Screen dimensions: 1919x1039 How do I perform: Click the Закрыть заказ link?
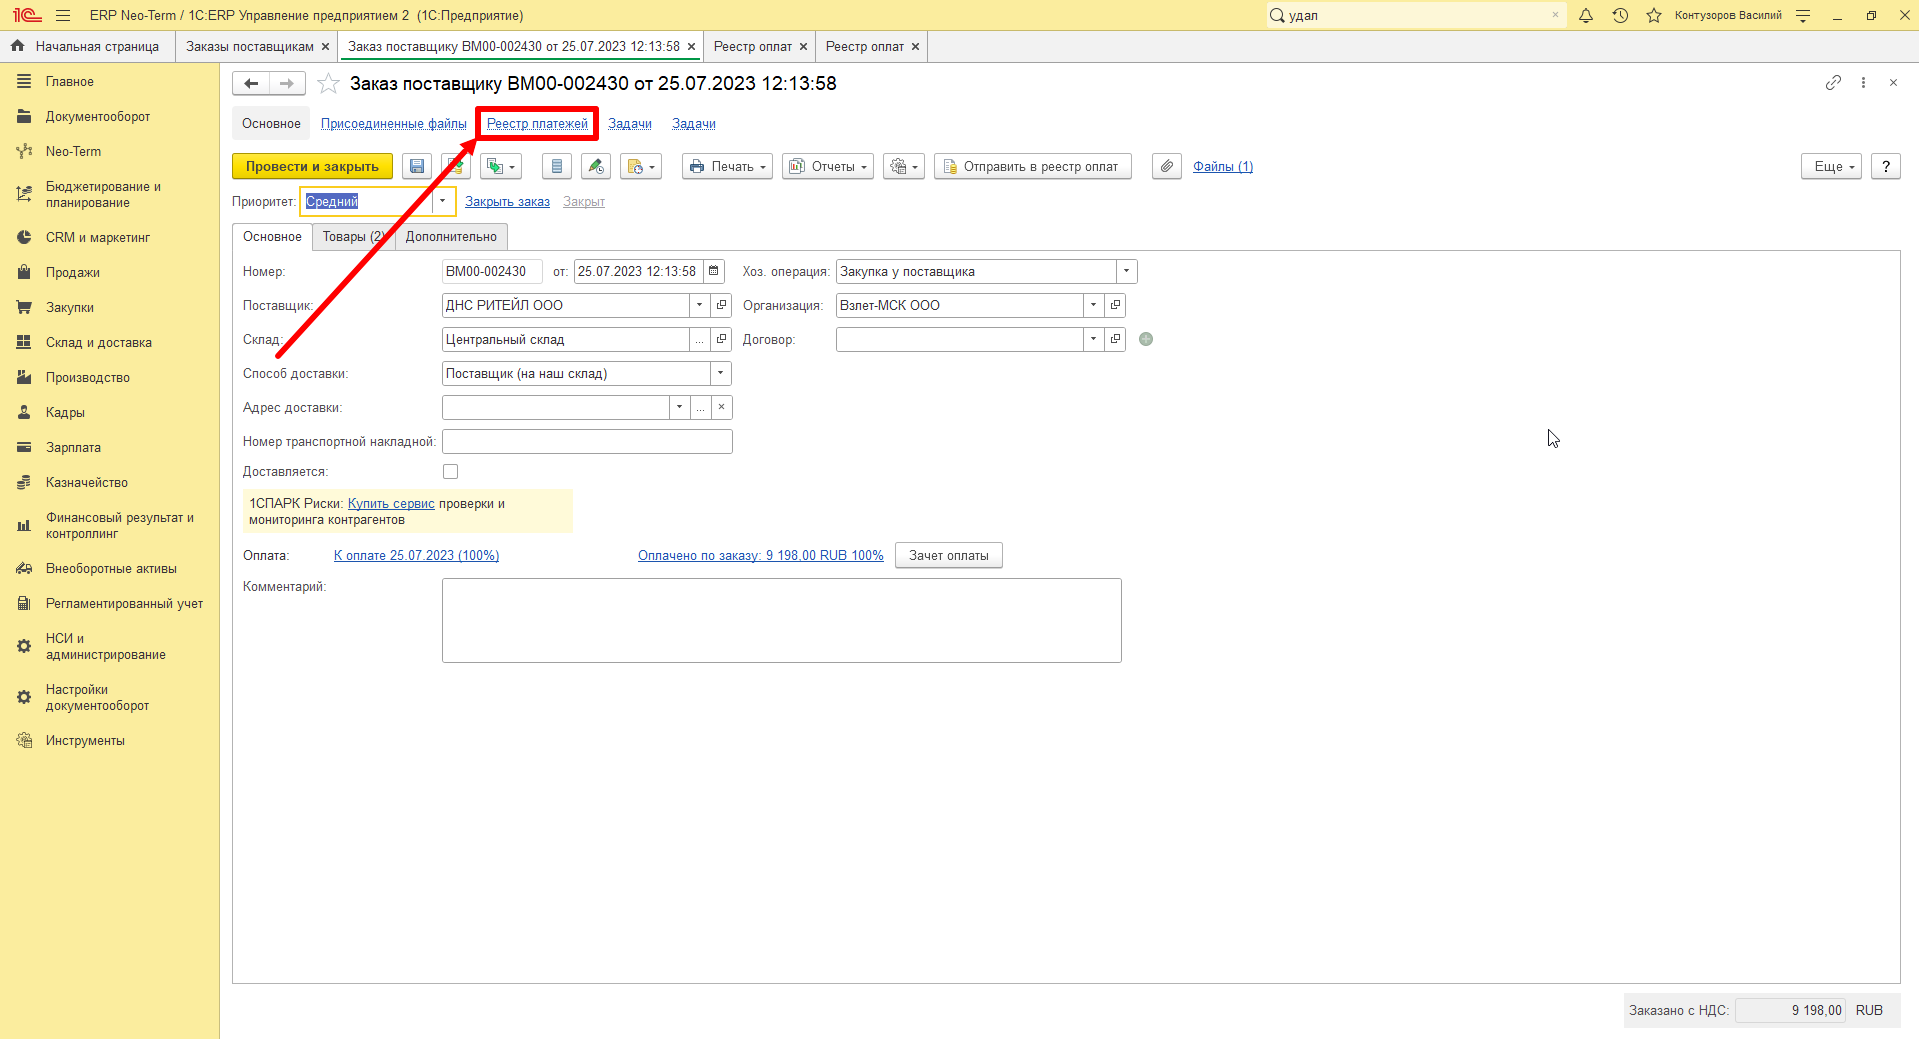[x=507, y=202]
